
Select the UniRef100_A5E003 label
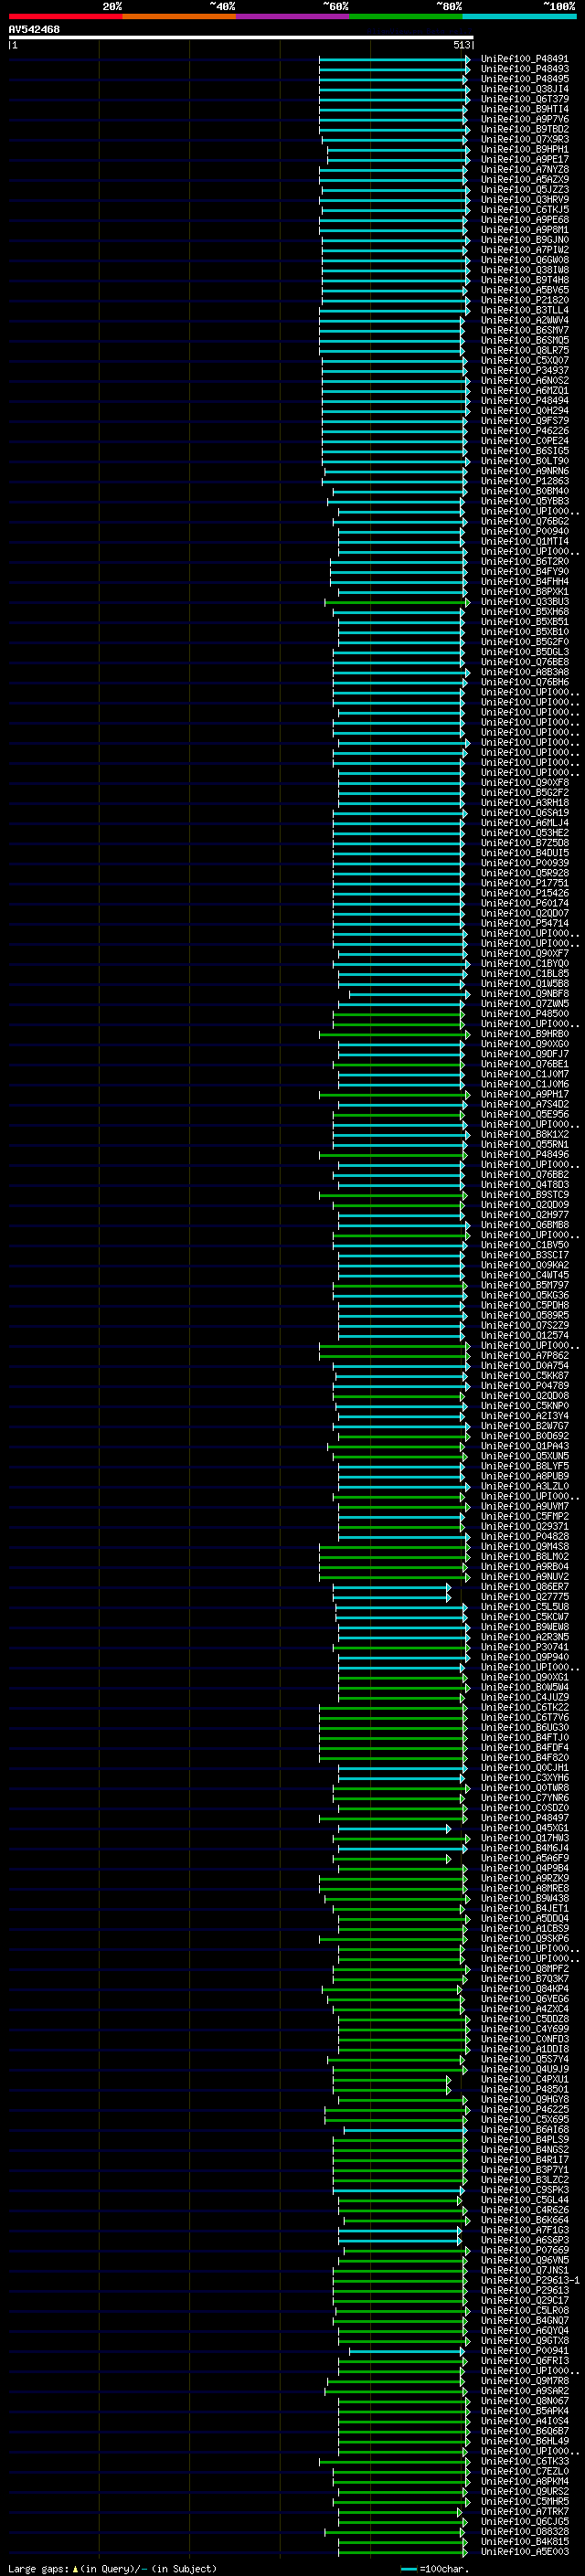(x=525, y=2552)
